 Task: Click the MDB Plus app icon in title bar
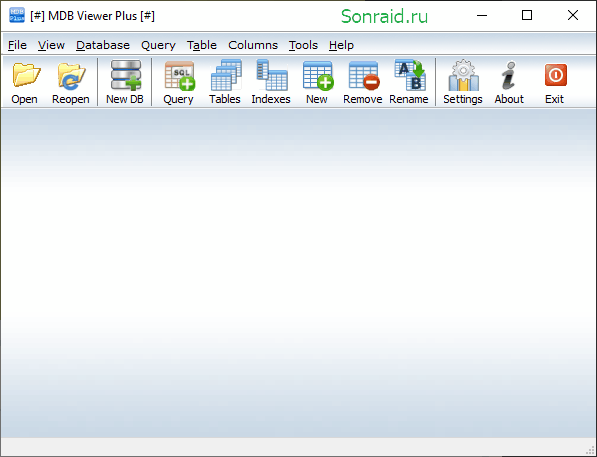[x=16, y=15]
